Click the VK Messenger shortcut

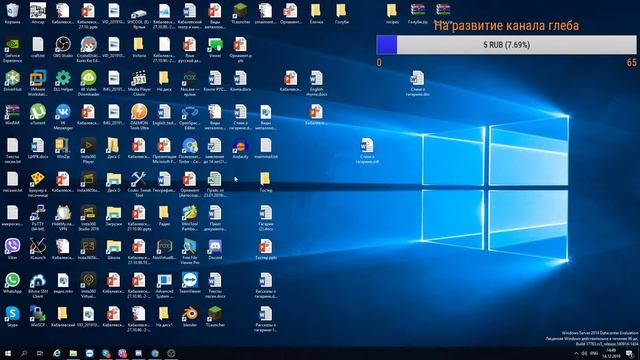point(63,116)
